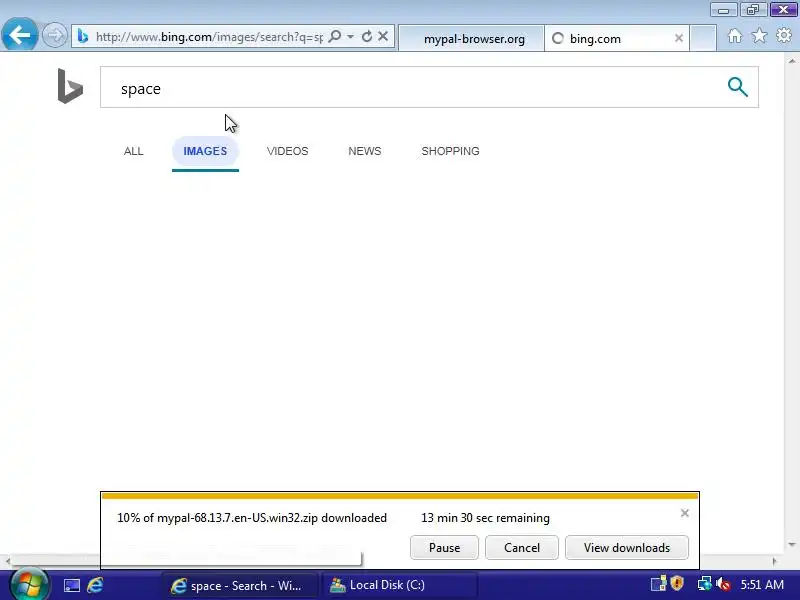The image size is (800, 600).
Task: Switch to space - Search taskbar button
Action: coord(239,585)
